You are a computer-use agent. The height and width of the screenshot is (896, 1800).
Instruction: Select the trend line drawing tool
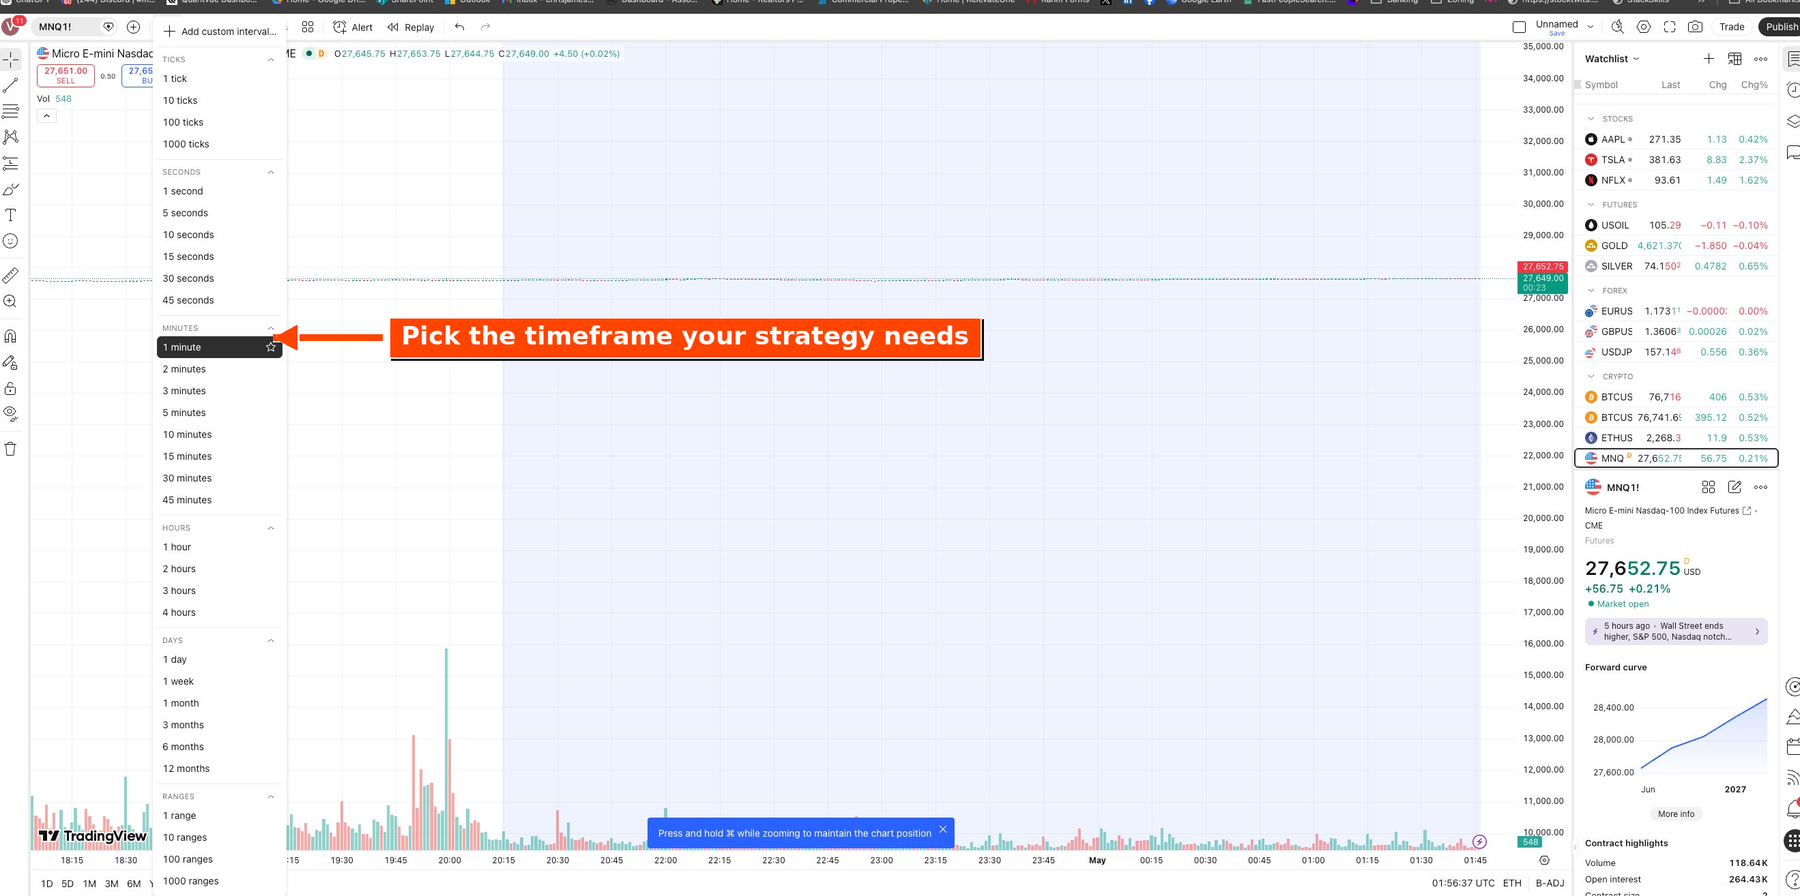pyautogui.click(x=11, y=86)
